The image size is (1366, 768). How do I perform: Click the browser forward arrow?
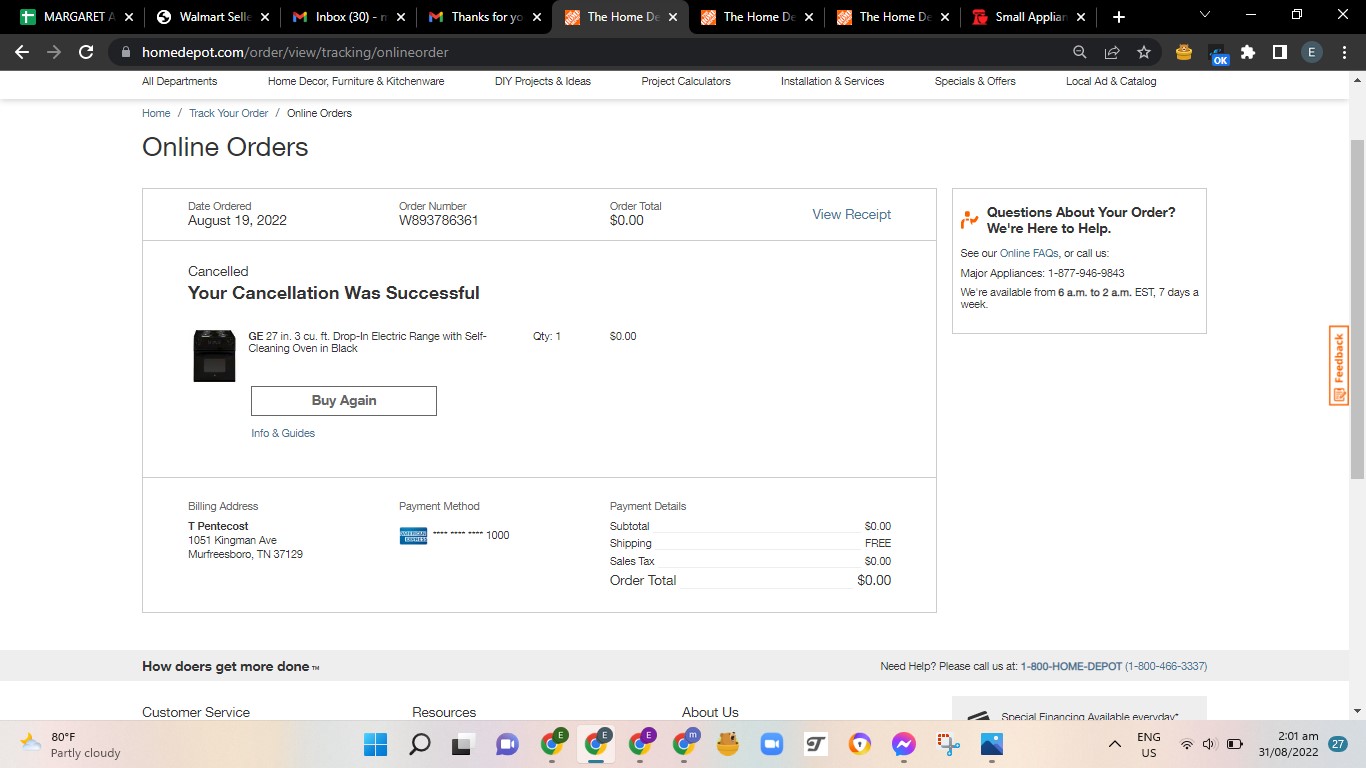click(x=54, y=52)
